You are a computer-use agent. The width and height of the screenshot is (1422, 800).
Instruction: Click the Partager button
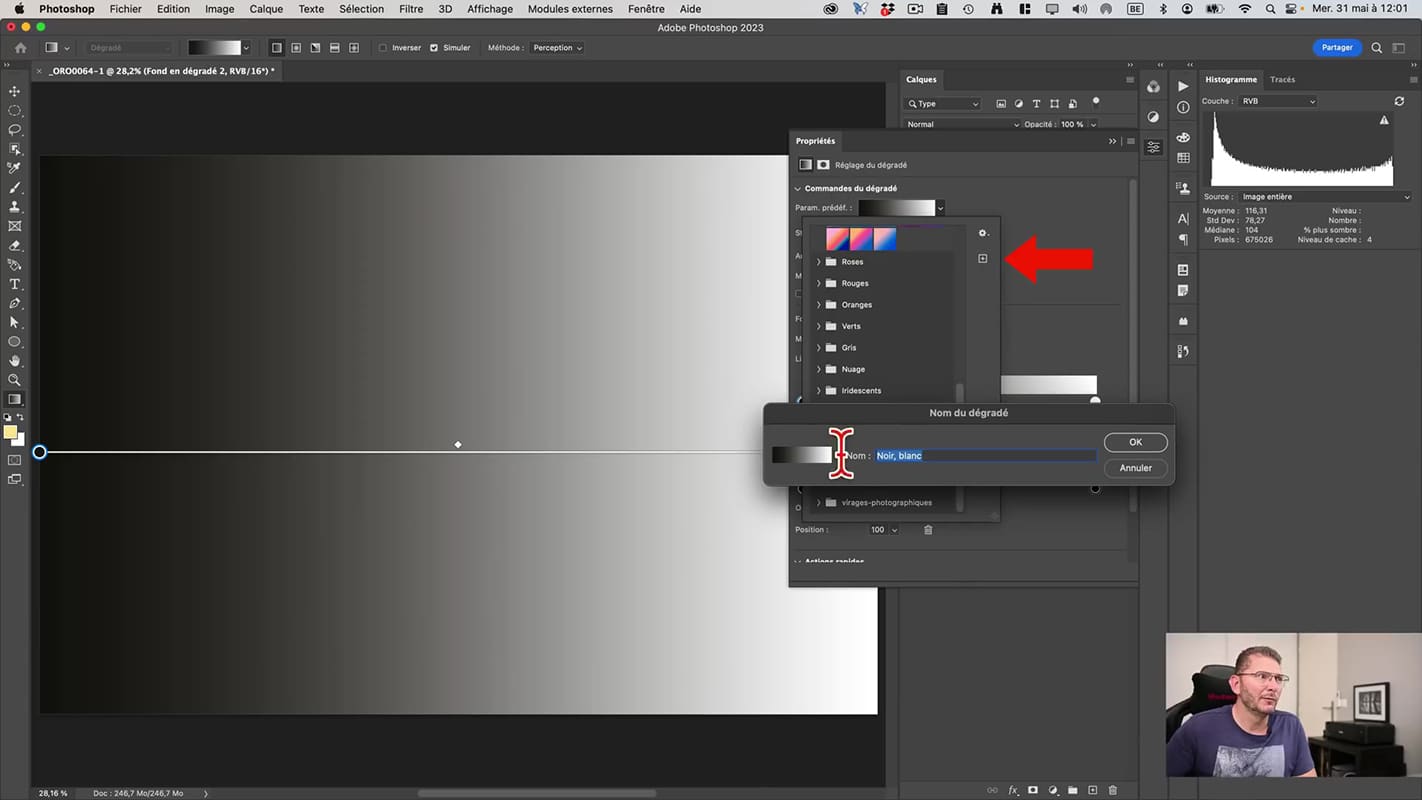point(1337,47)
